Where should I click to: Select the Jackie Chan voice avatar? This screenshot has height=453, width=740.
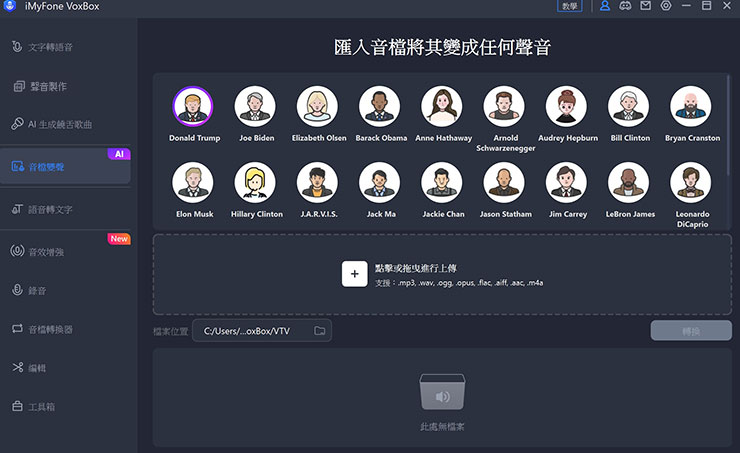442,182
